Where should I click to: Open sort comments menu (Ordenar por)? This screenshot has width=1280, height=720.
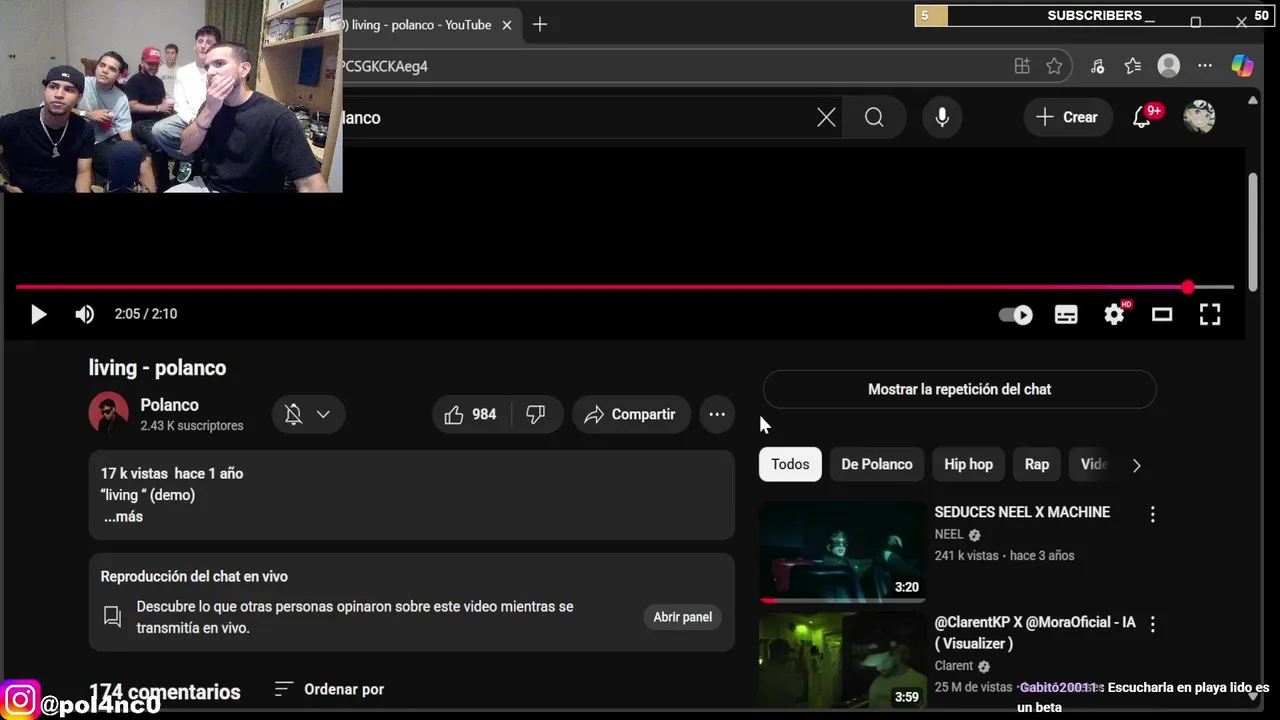329,689
